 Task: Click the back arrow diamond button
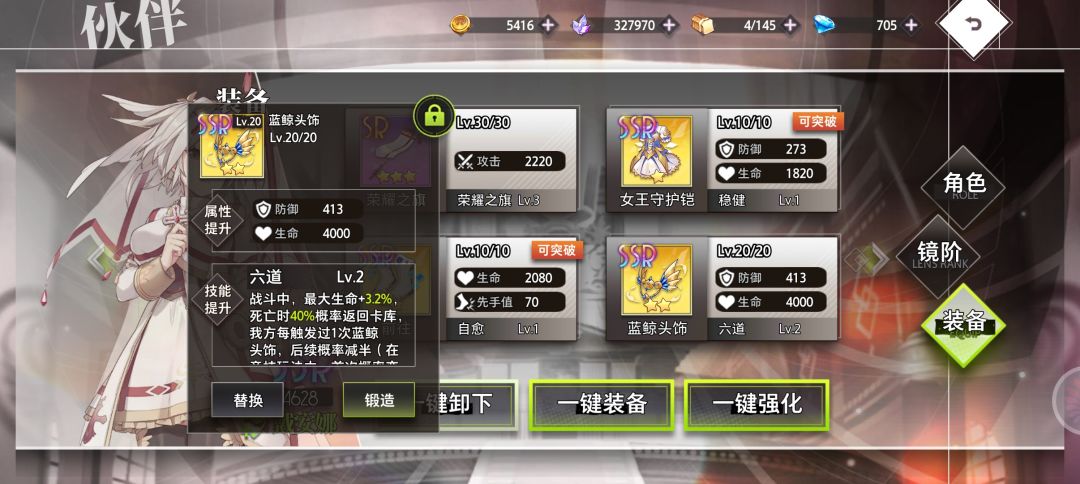(973, 25)
